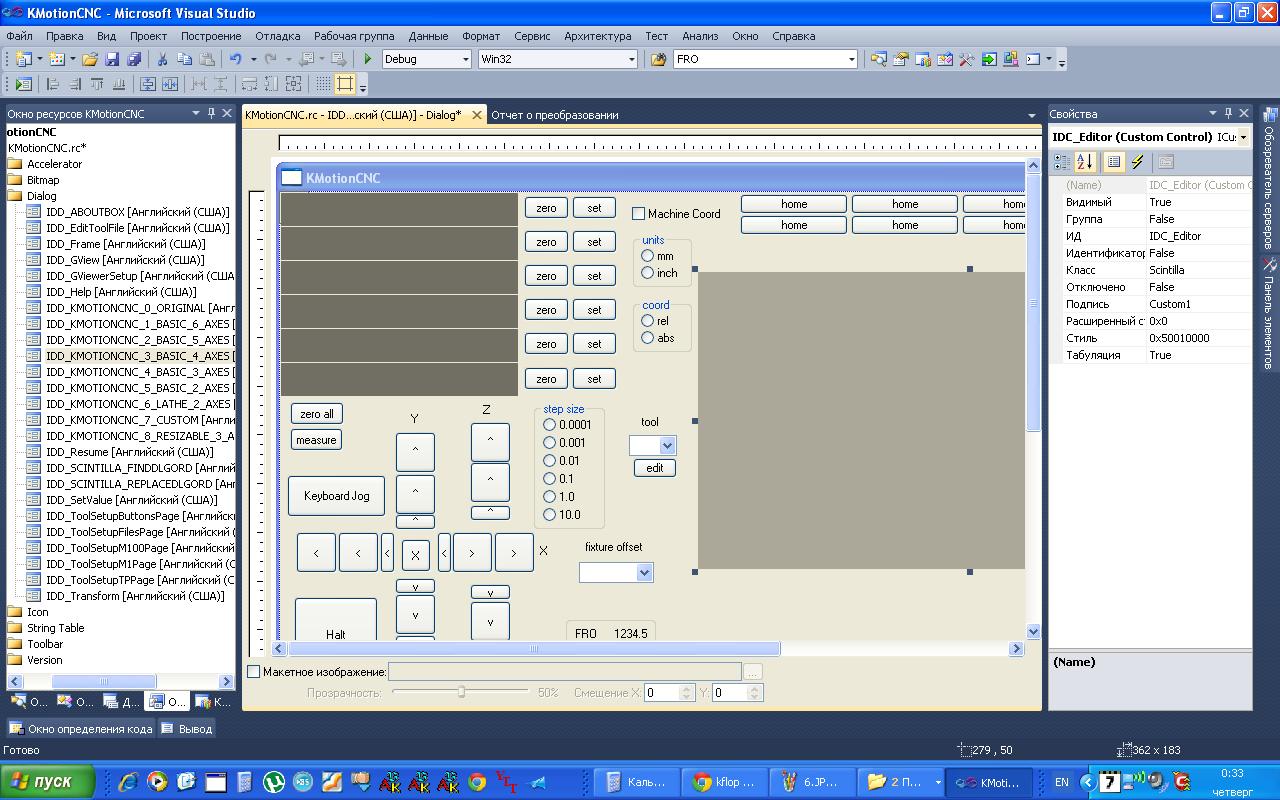1280x800 pixels.
Task: Select the Toolbar folder in resource tree
Action: (45, 644)
